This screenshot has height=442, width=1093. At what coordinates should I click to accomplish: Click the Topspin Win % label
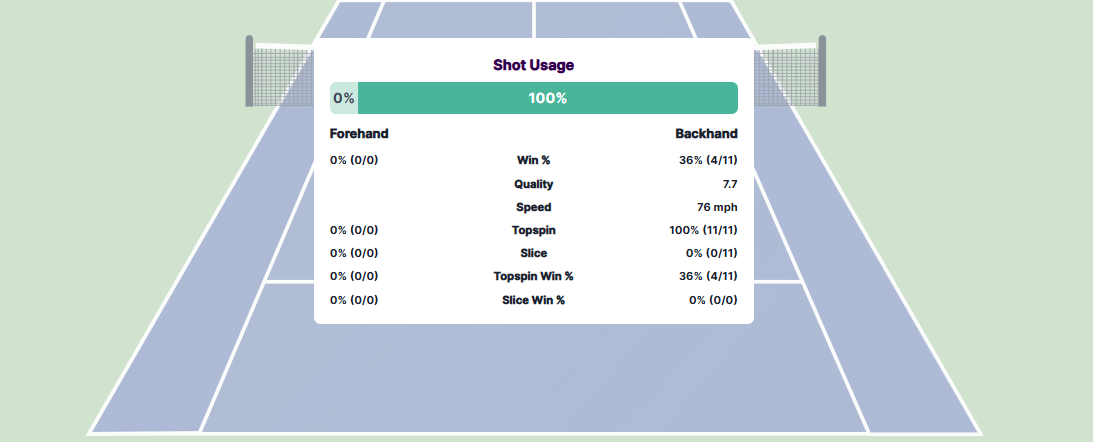tap(533, 276)
